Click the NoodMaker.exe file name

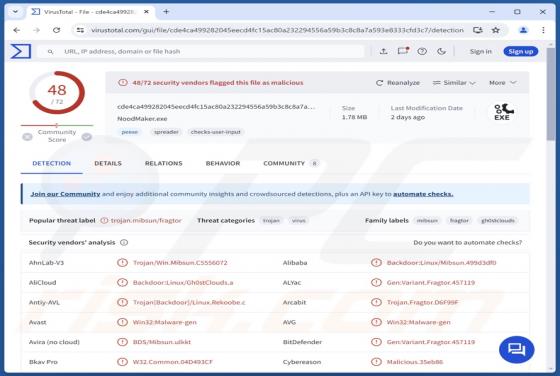pyautogui.click(x=142, y=119)
